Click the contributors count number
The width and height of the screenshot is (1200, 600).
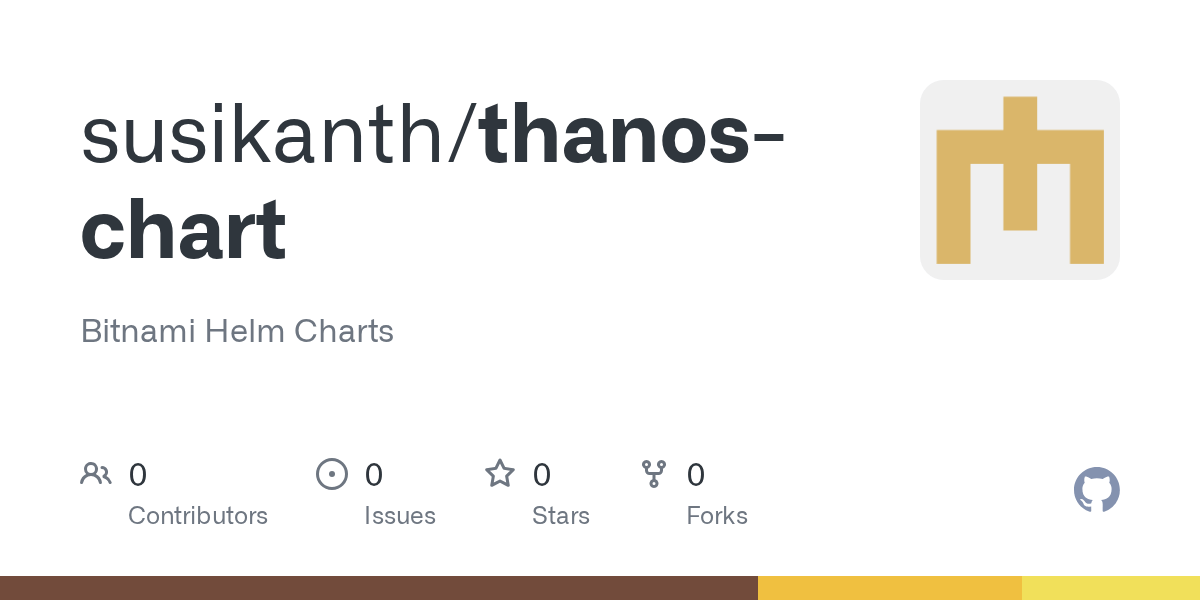[x=138, y=475]
